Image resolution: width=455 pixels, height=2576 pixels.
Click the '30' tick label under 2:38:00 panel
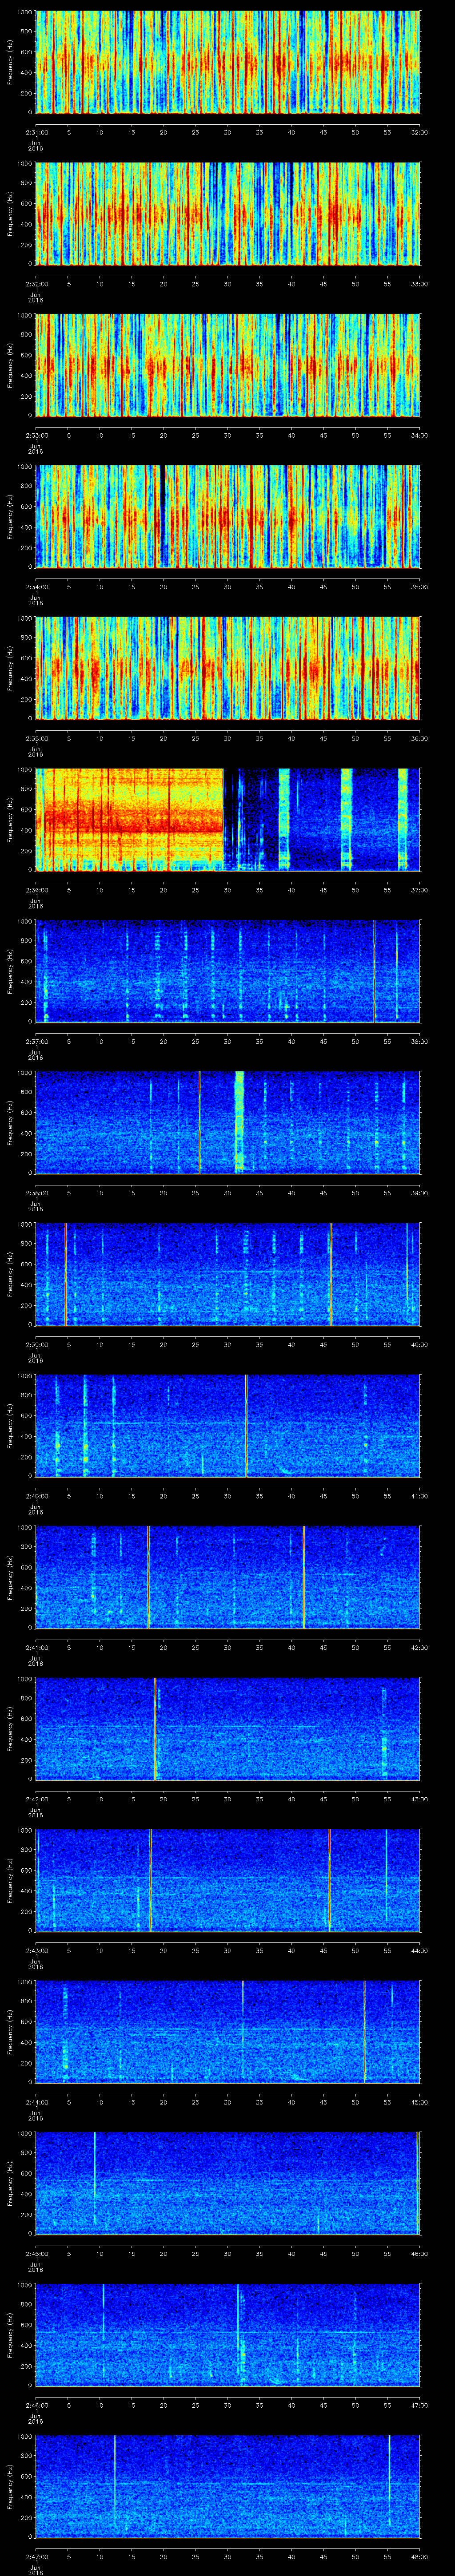(227, 1193)
